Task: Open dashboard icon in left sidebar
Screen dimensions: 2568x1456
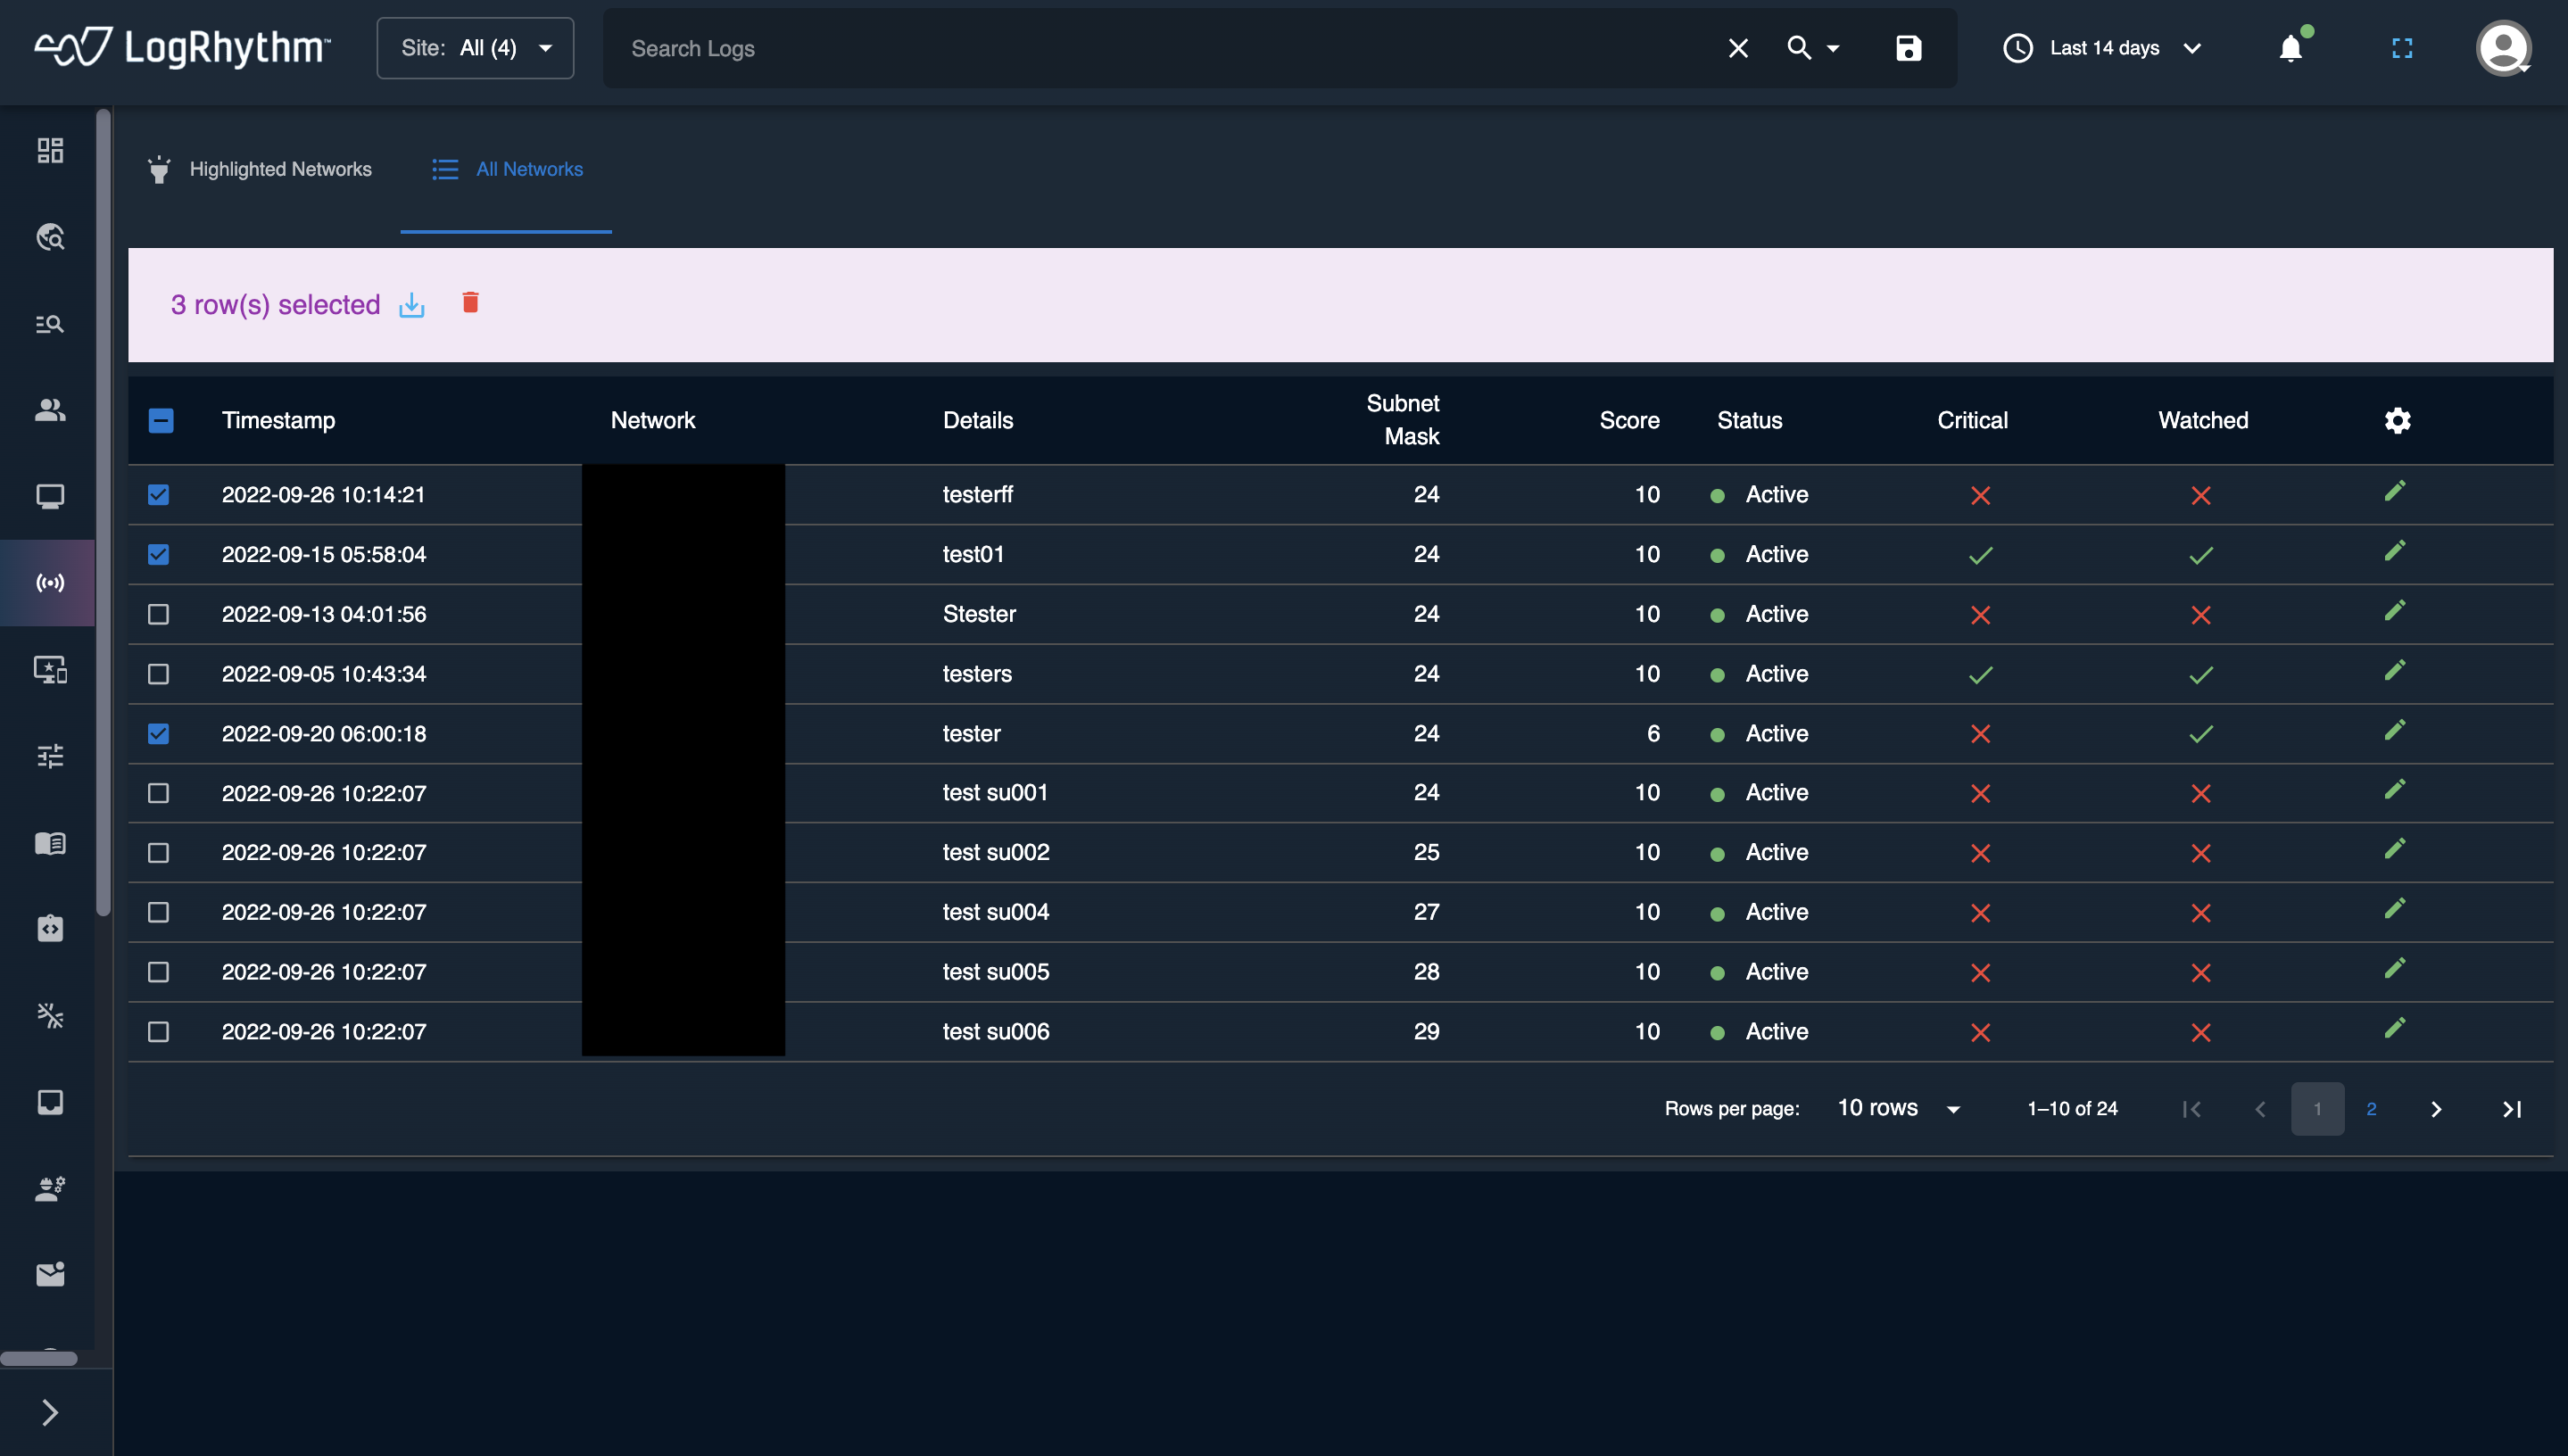Action: [x=50, y=150]
